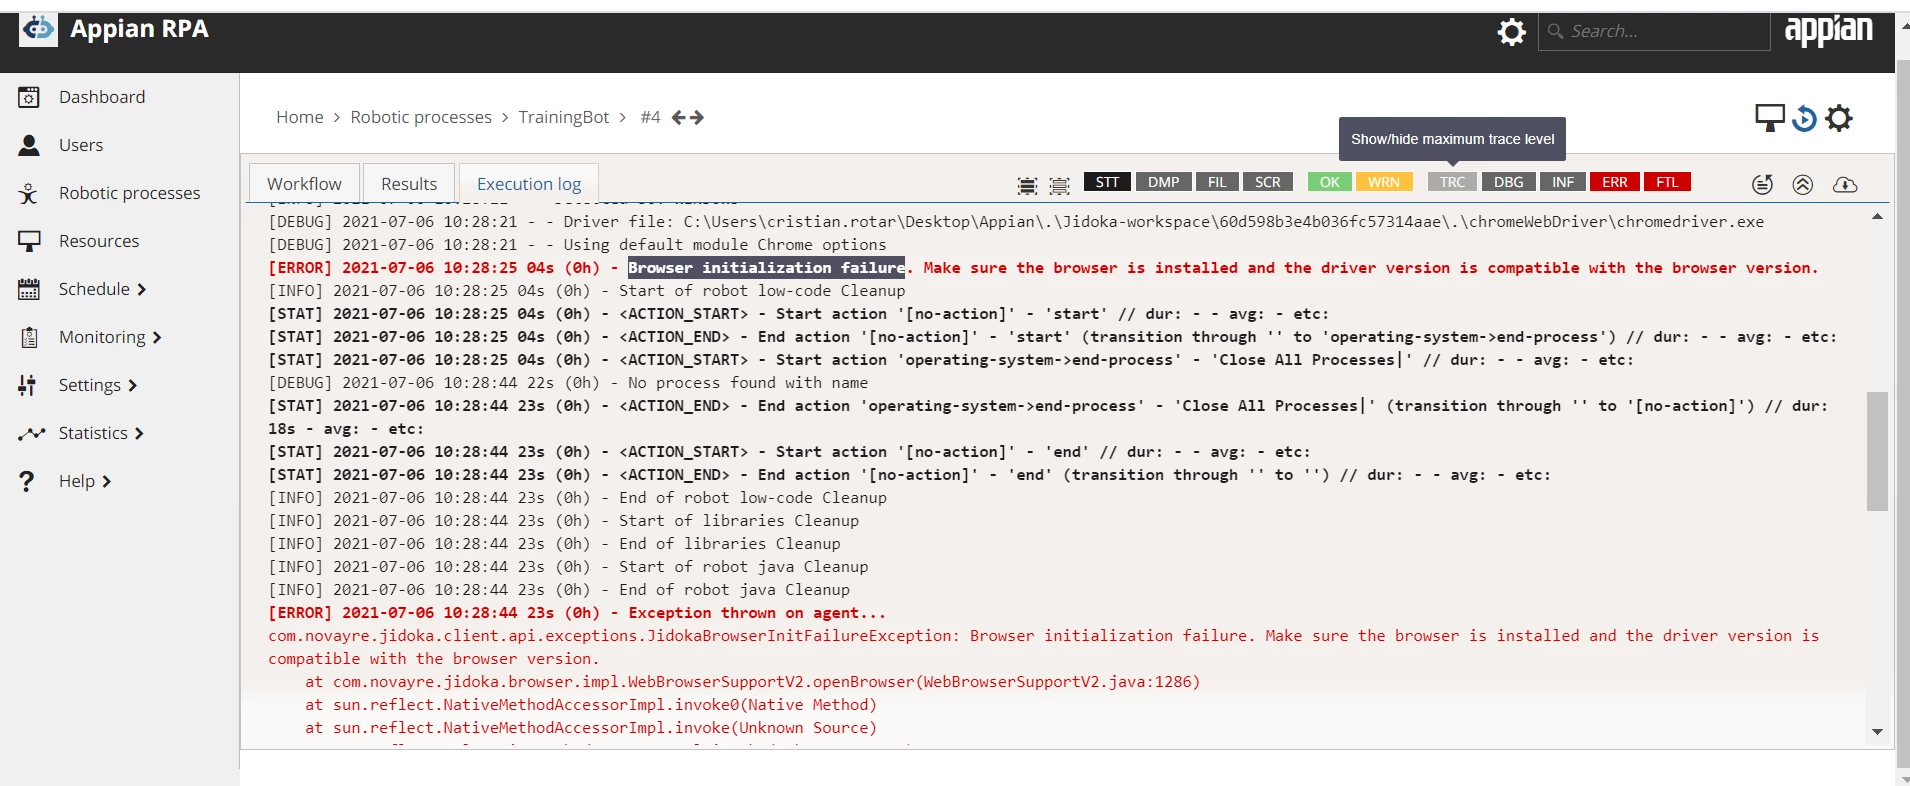Toggle the red ERR filter

pyautogui.click(x=1615, y=182)
